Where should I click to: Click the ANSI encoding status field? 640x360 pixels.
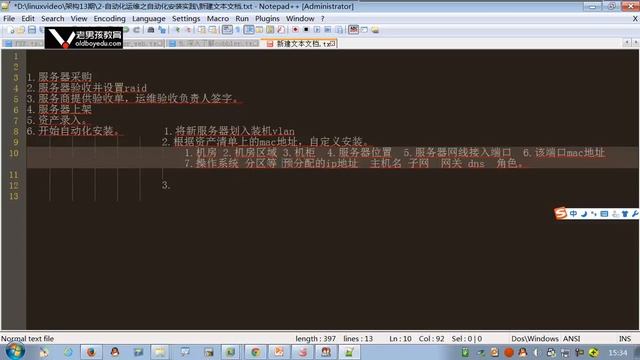point(571,339)
